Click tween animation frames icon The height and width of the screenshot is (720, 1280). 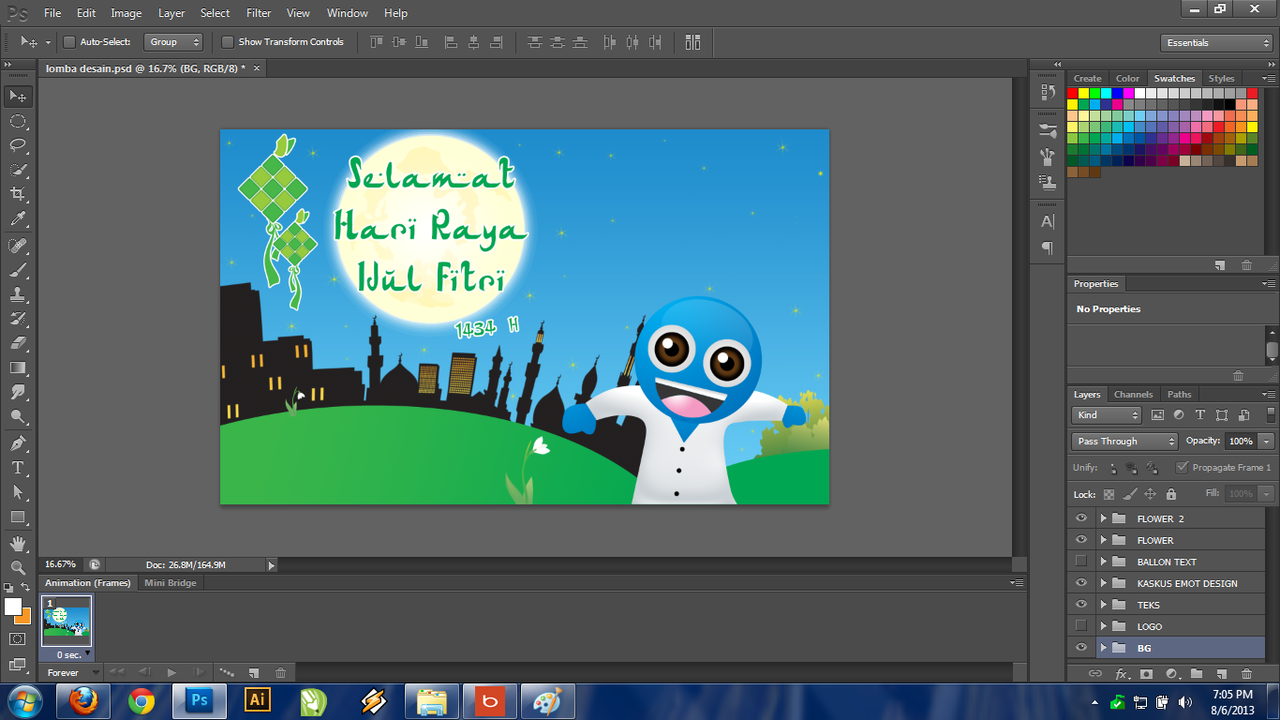[227, 673]
